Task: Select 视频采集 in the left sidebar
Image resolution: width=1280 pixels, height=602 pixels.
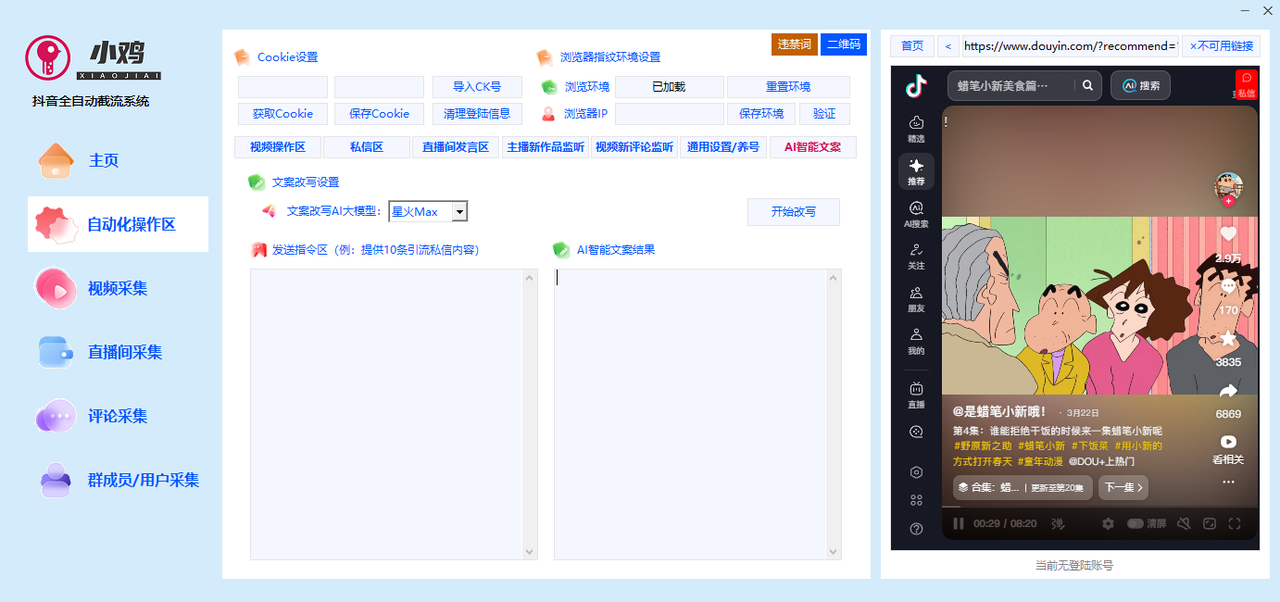Action: [117, 288]
